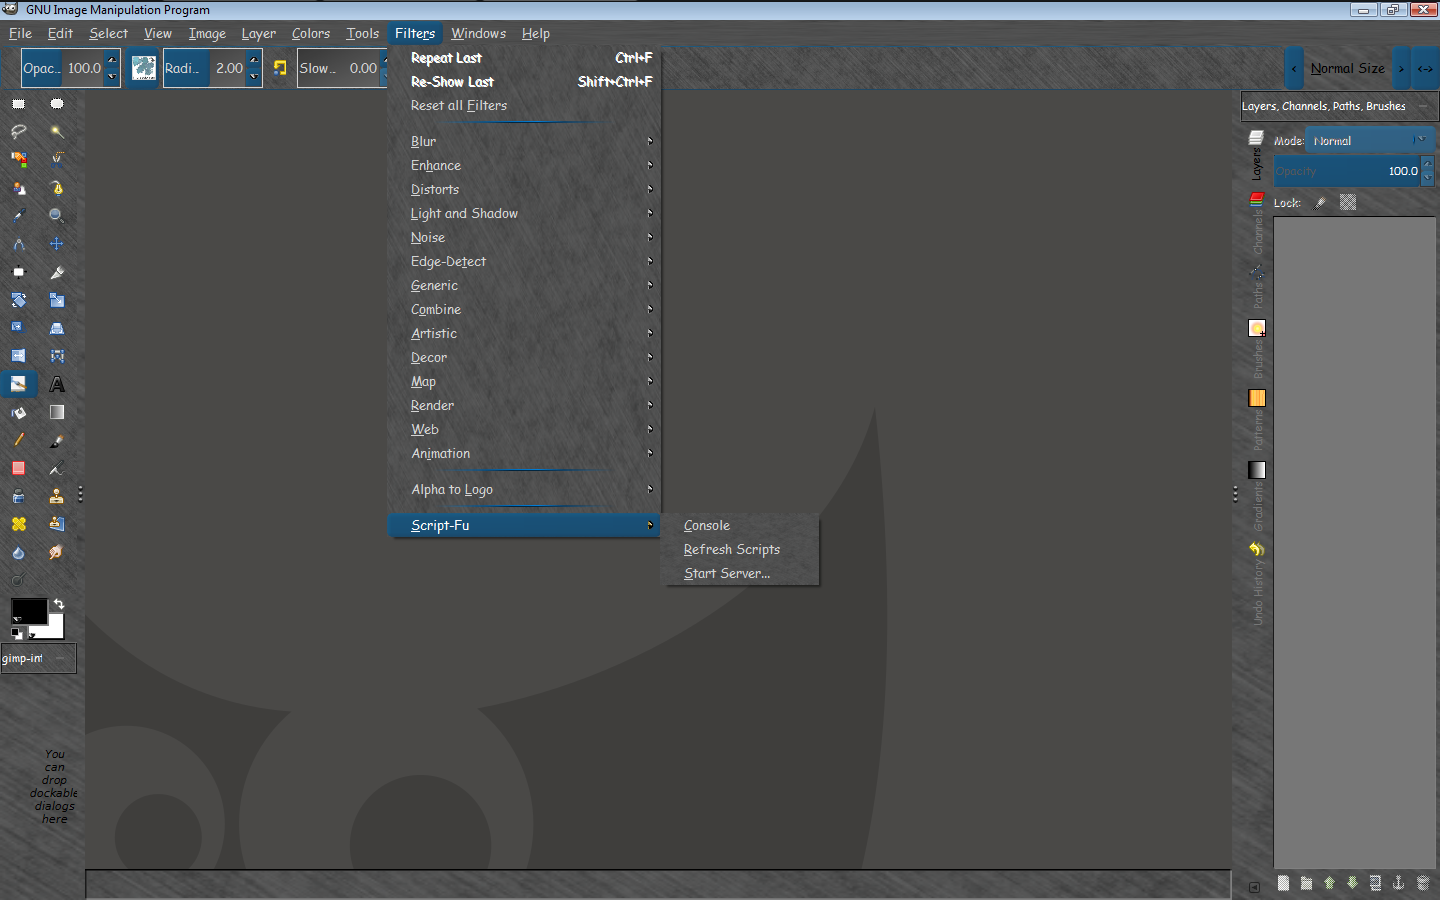
Task: Select the Smudge finger tool
Action: (57, 552)
